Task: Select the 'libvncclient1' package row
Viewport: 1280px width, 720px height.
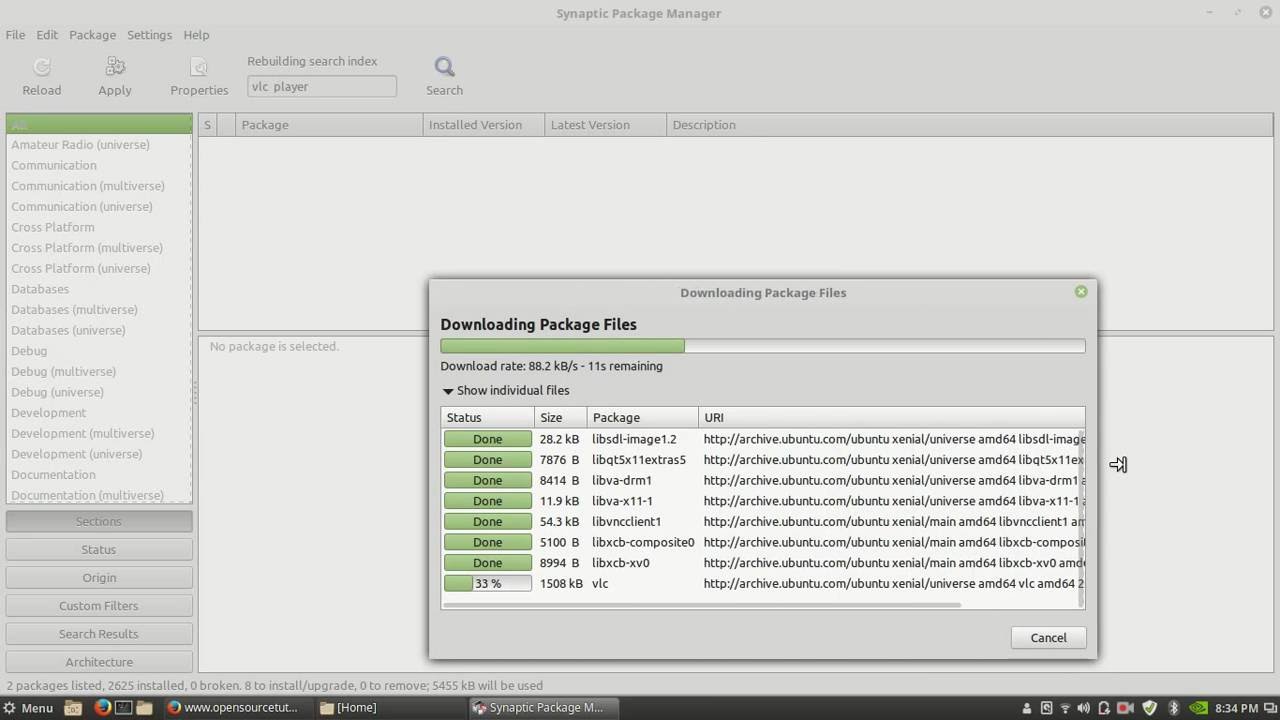Action: point(762,522)
